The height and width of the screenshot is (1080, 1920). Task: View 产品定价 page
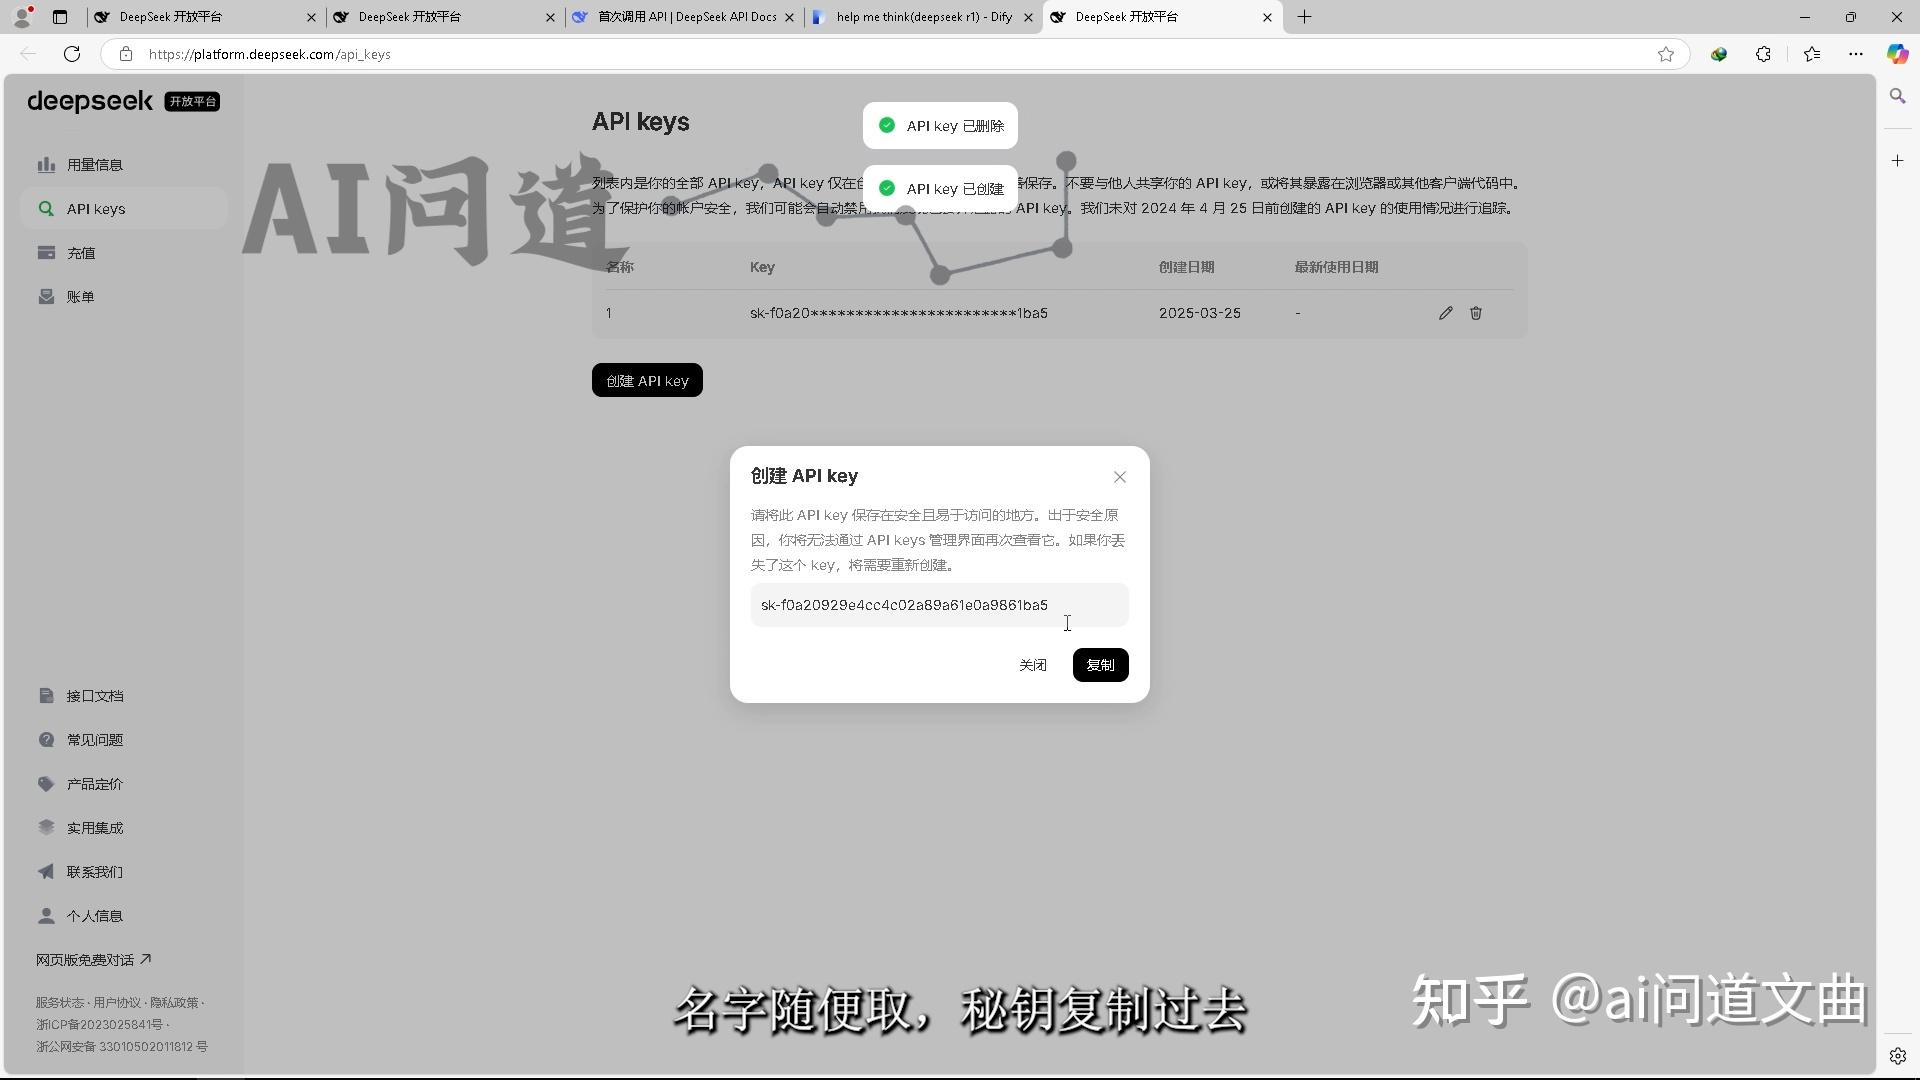click(95, 783)
